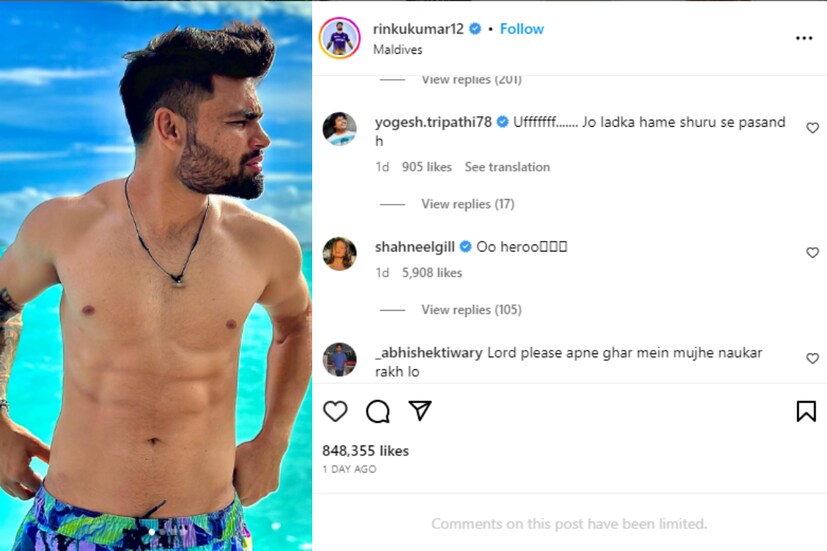
Task: Like _abhishektiwary's comment
Action: pos(812,358)
